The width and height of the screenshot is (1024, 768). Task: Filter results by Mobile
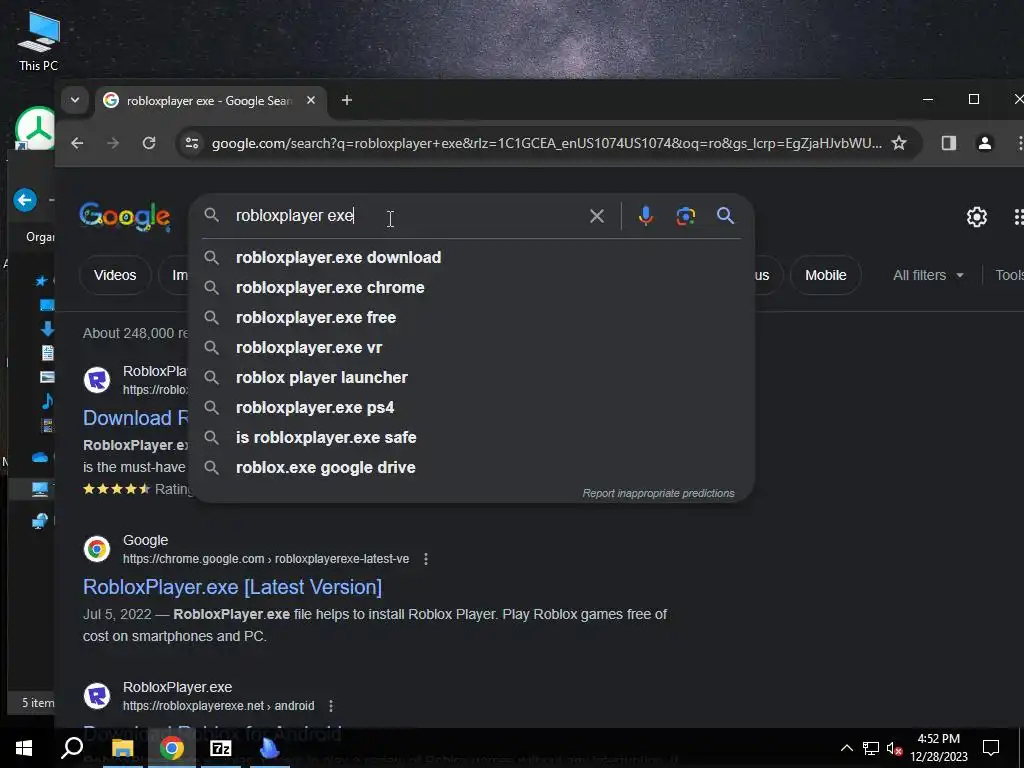tap(825, 276)
